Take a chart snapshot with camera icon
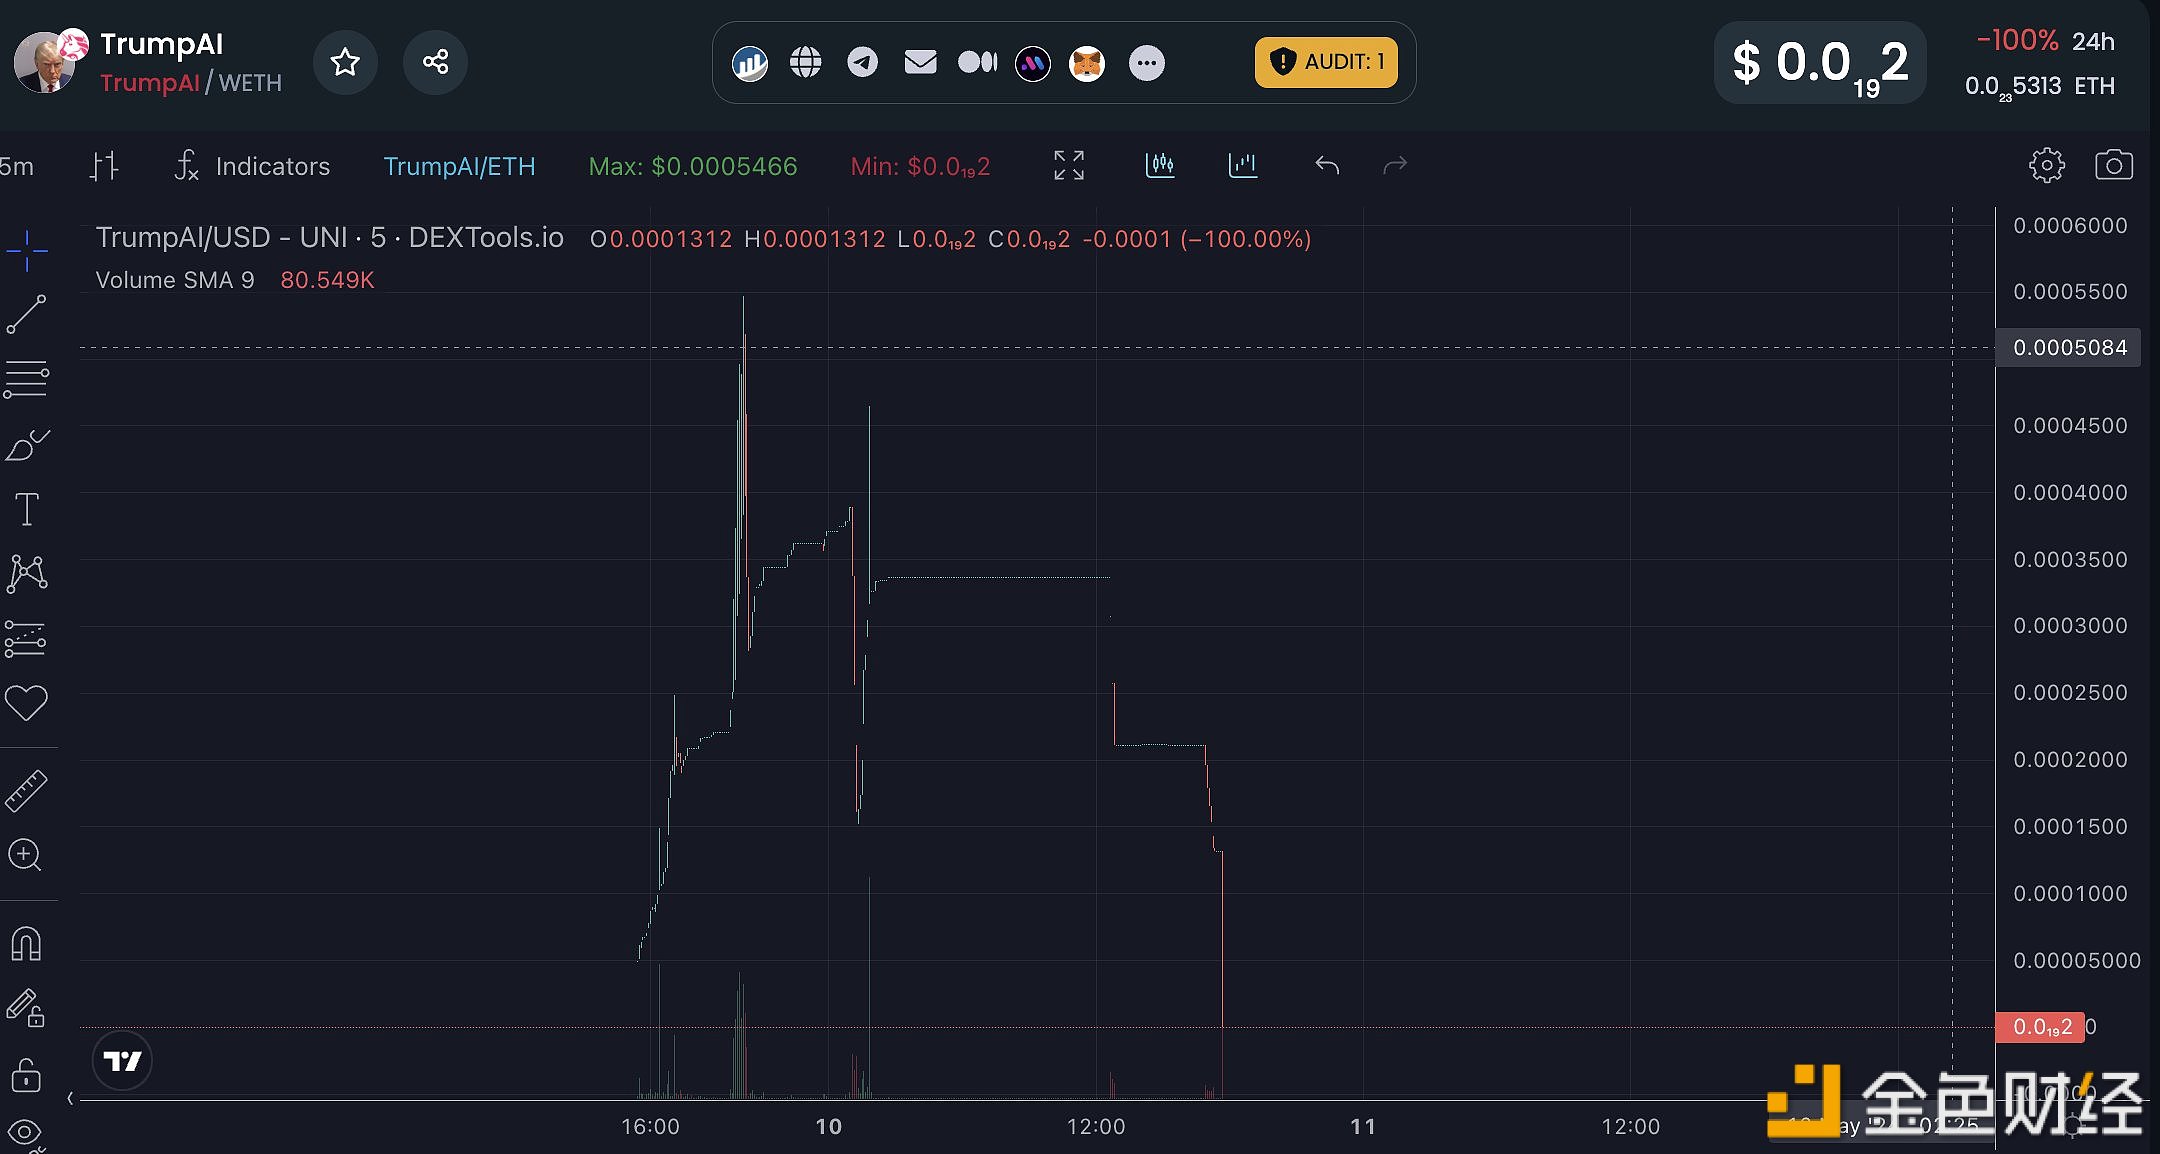The width and height of the screenshot is (2160, 1154). (2114, 165)
